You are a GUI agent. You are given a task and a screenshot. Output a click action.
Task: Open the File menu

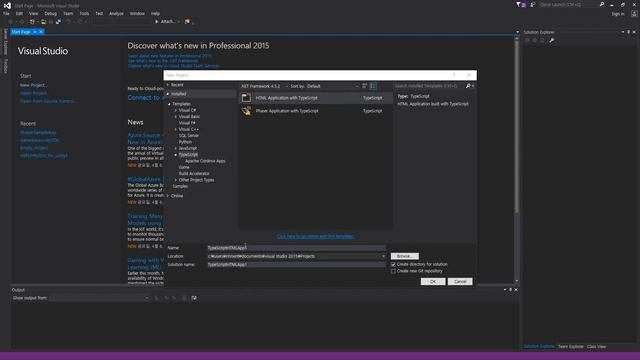6,13
